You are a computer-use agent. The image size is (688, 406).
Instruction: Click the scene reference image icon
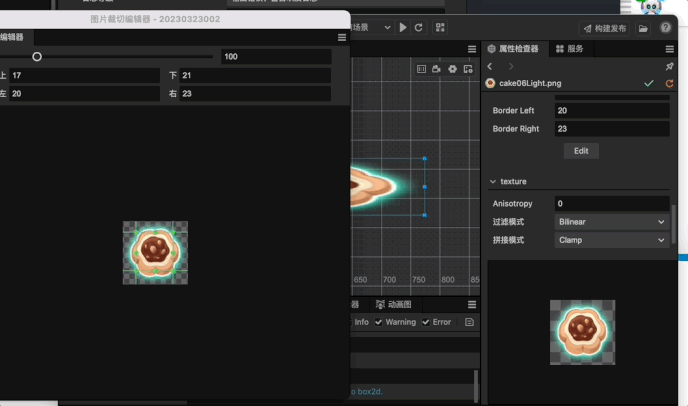(x=468, y=69)
